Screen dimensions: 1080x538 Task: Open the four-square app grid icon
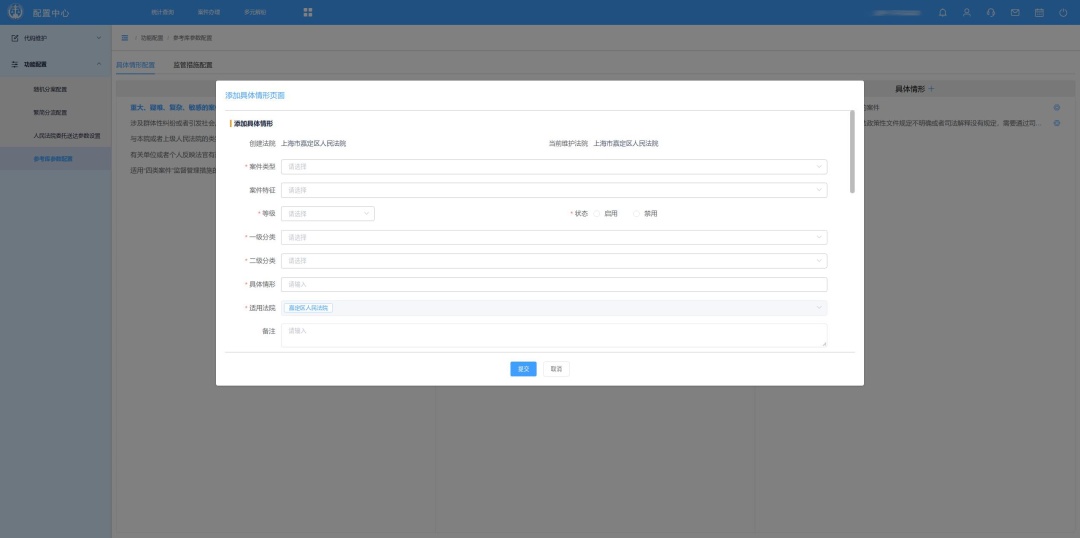pyautogui.click(x=308, y=12)
